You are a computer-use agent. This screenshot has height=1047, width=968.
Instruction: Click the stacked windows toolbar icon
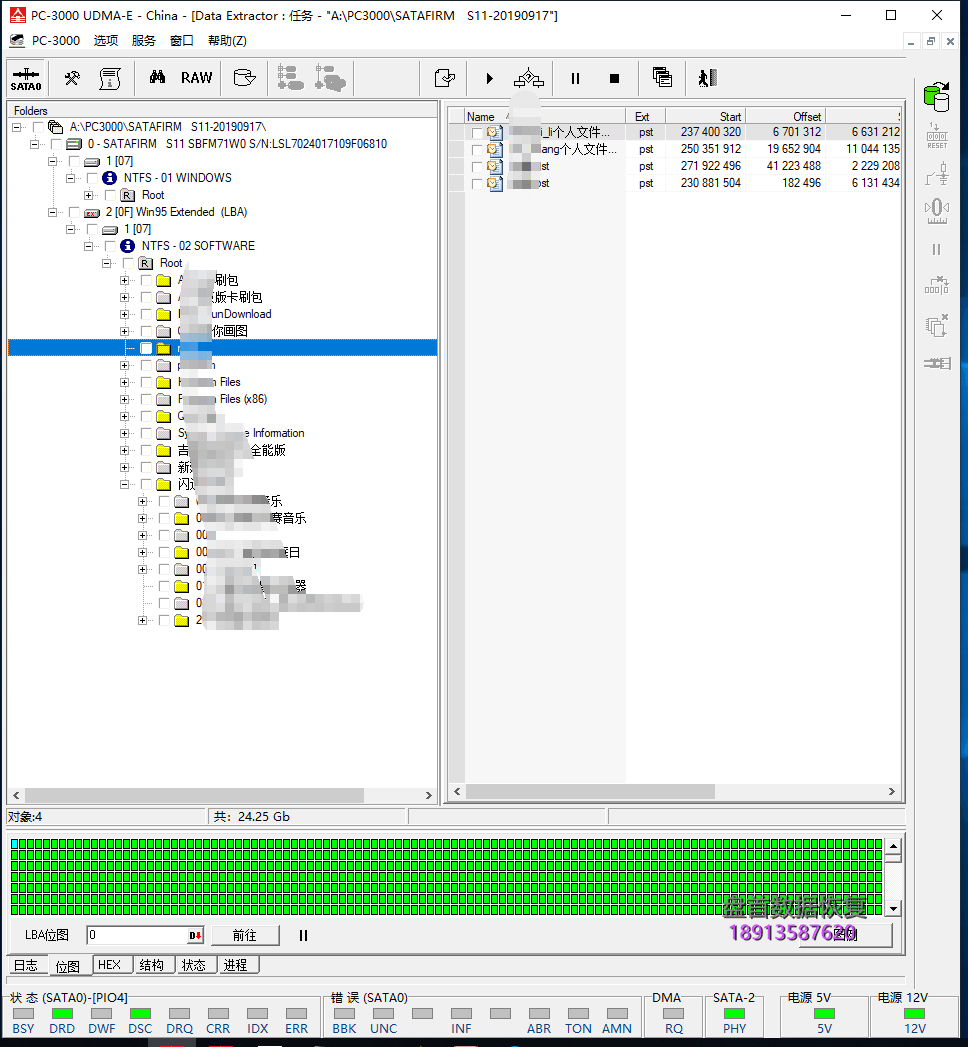click(662, 78)
